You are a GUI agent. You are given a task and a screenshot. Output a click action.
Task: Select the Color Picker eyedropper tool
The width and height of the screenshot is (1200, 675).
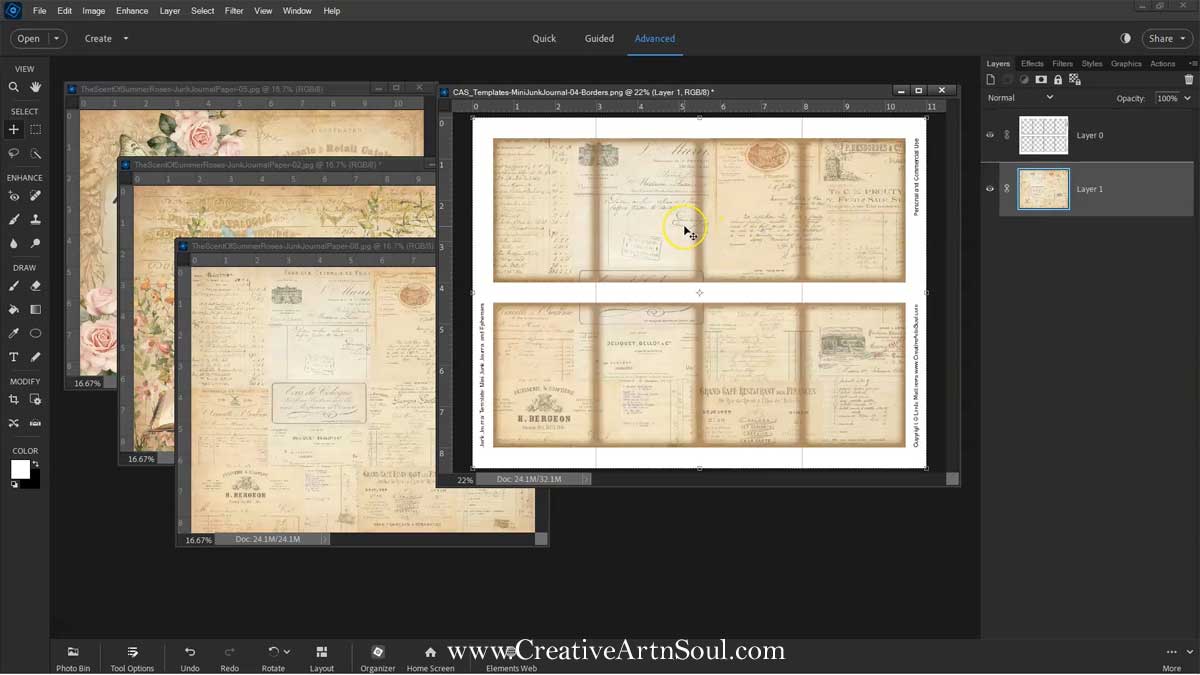pyautogui.click(x=14, y=333)
